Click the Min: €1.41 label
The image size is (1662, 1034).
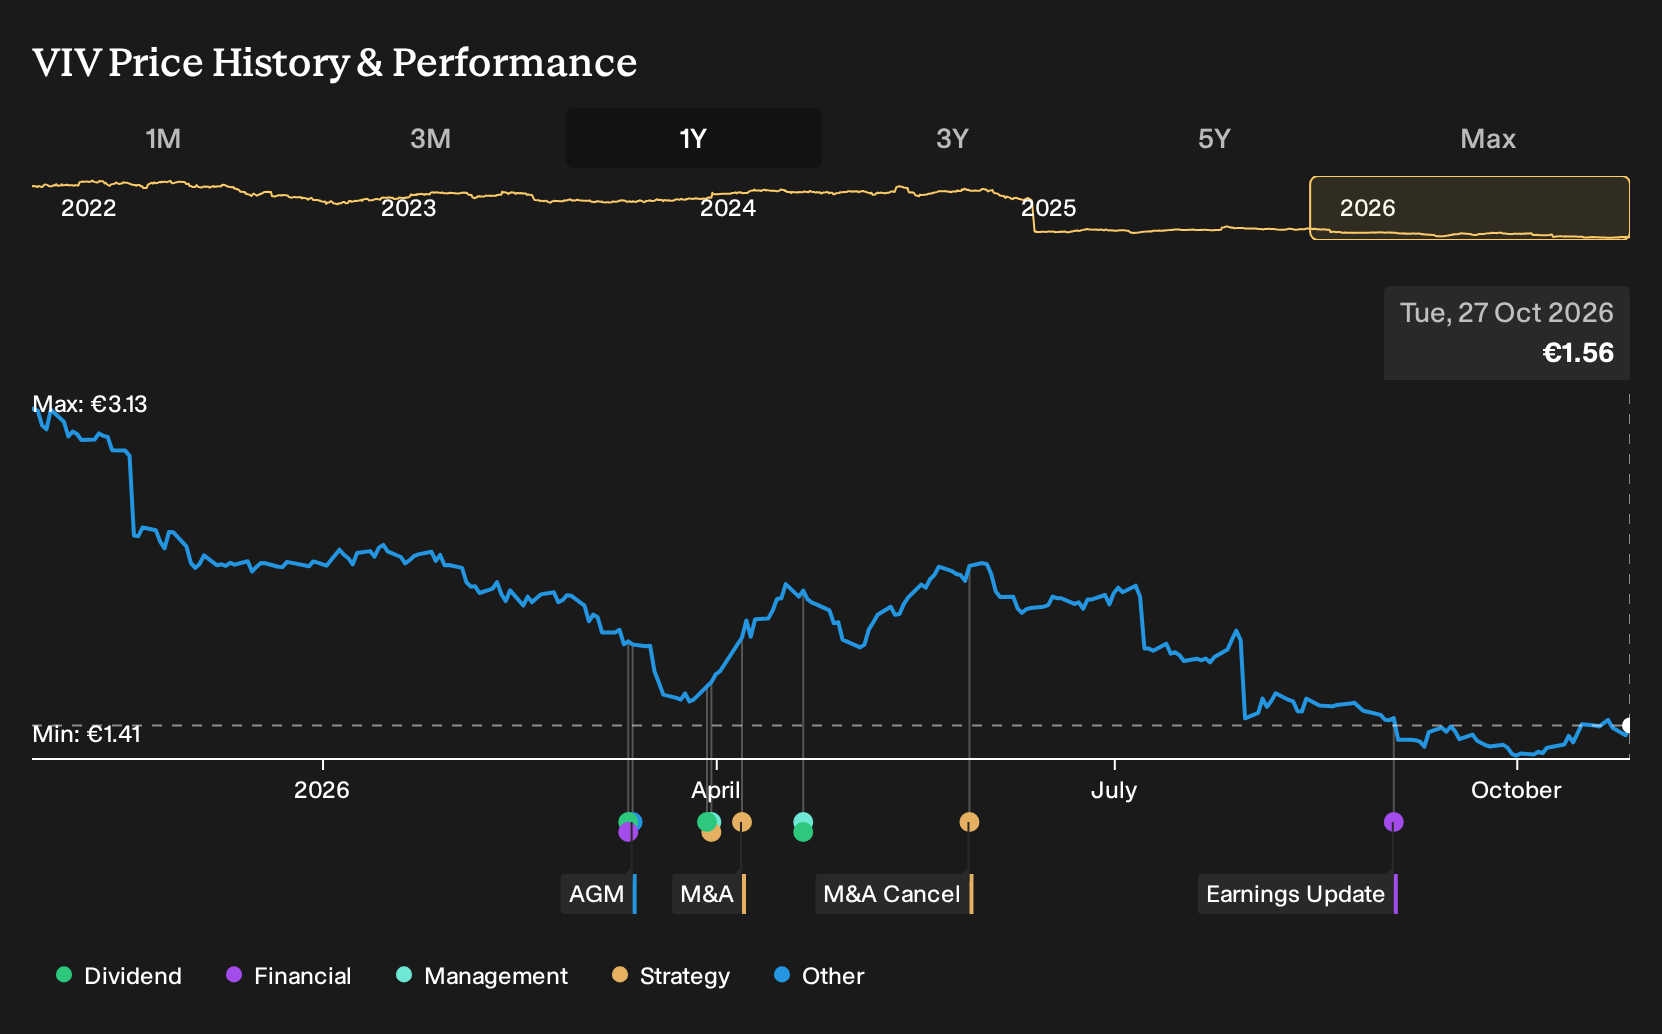point(86,734)
